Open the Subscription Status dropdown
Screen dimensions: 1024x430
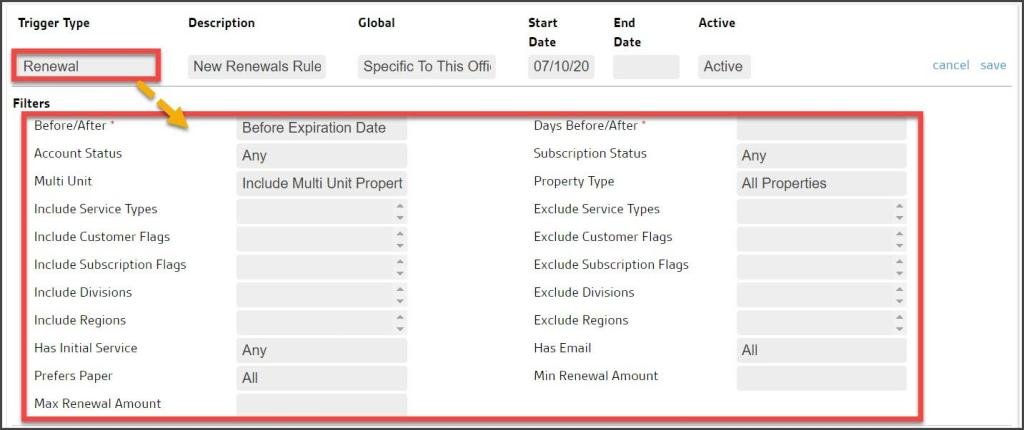coord(821,155)
